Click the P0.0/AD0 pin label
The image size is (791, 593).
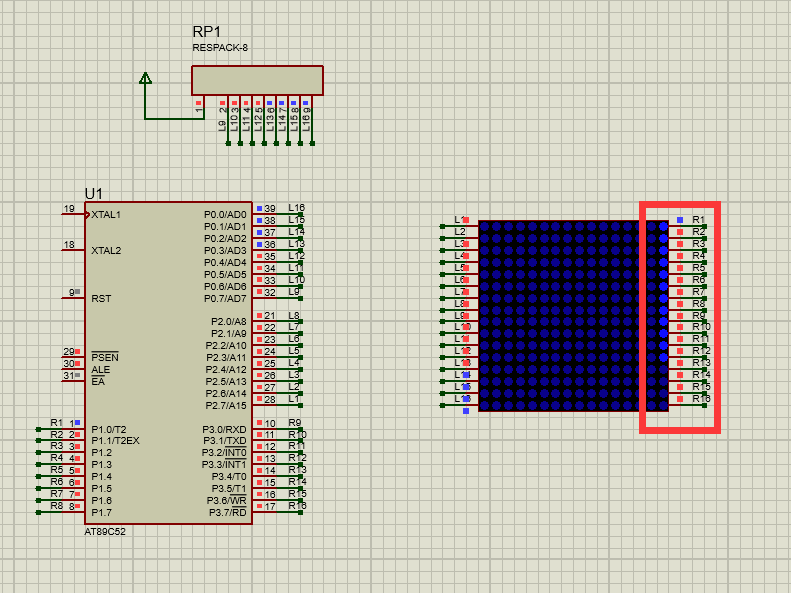(x=225, y=215)
